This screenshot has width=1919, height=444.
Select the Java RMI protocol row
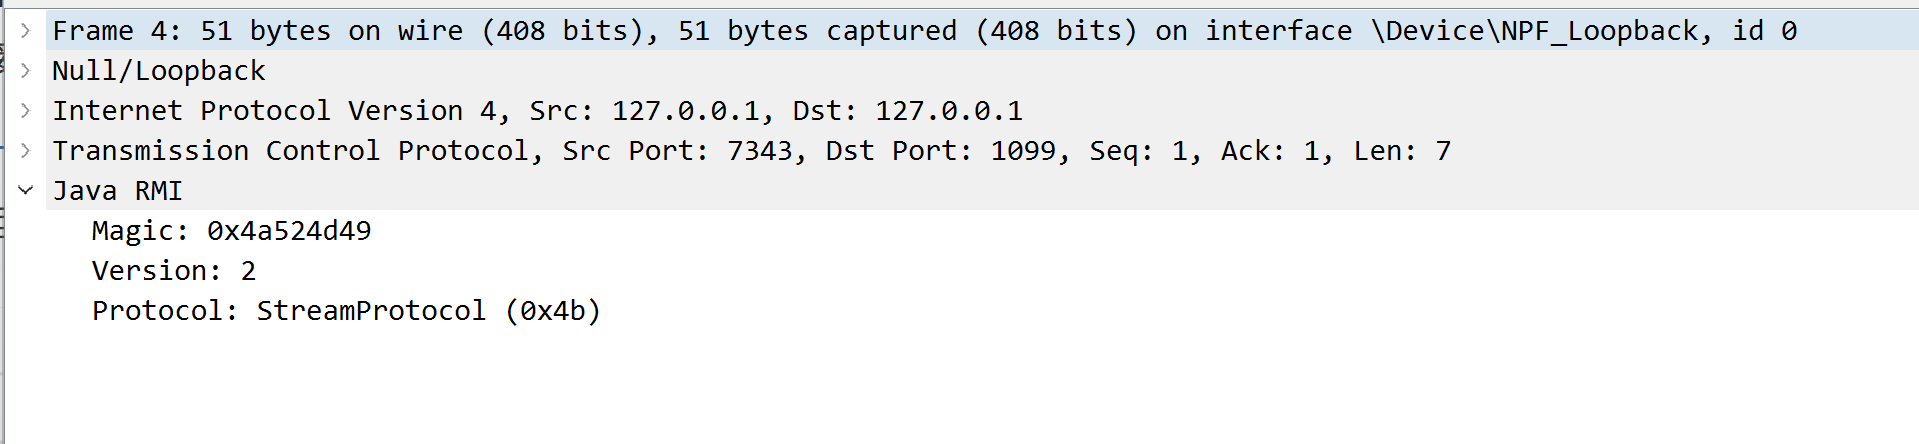[962, 191]
